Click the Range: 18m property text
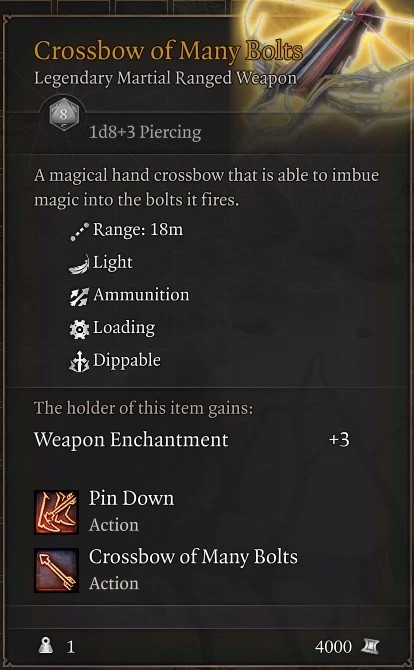This screenshot has height=670, width=414. click(138, 230)
